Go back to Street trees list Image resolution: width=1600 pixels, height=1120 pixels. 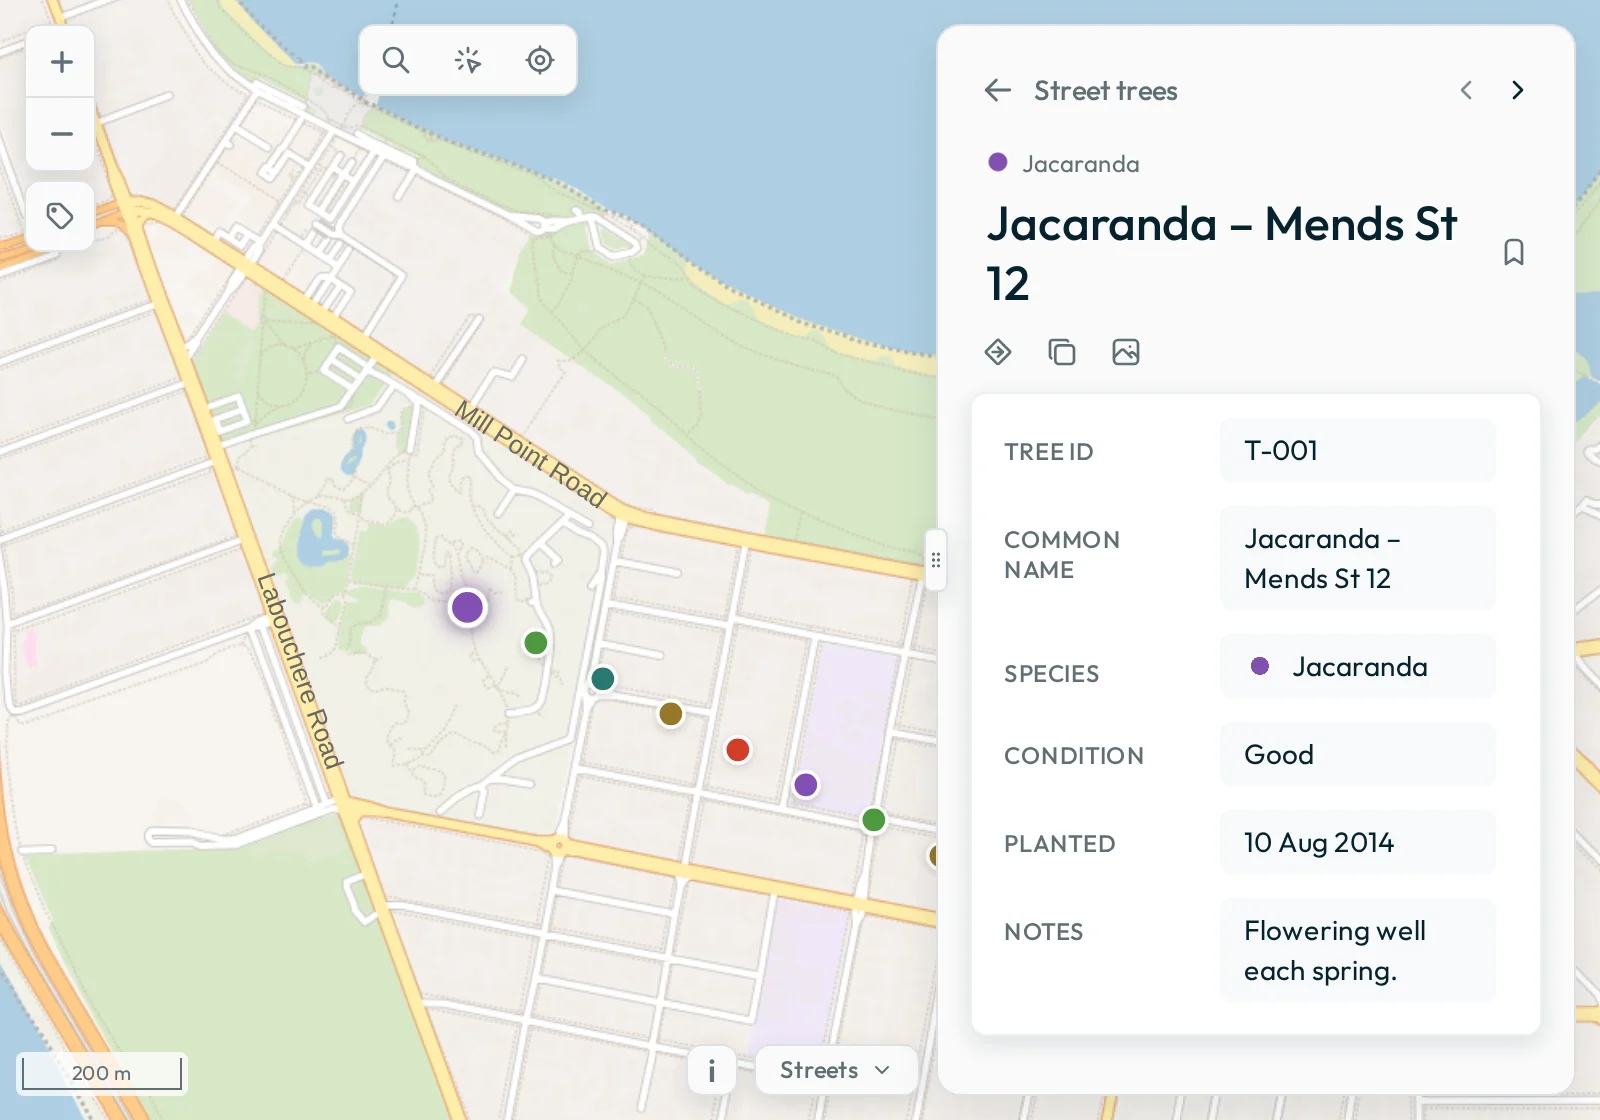[x=998, y=91]
